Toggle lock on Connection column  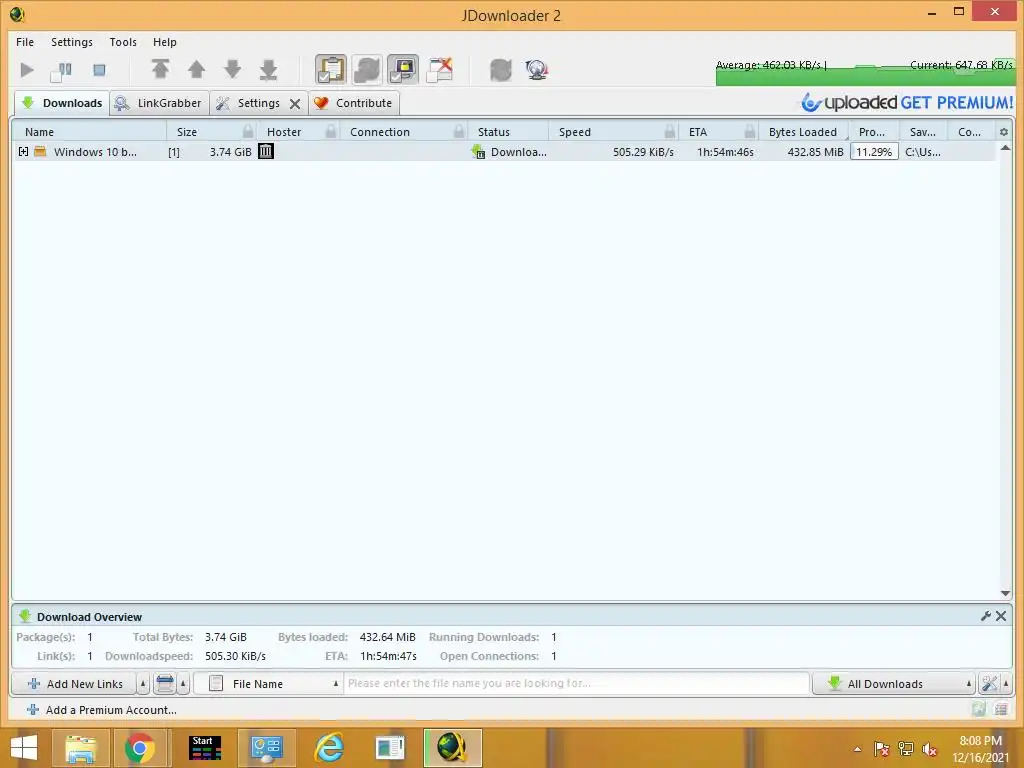(459, 132)
